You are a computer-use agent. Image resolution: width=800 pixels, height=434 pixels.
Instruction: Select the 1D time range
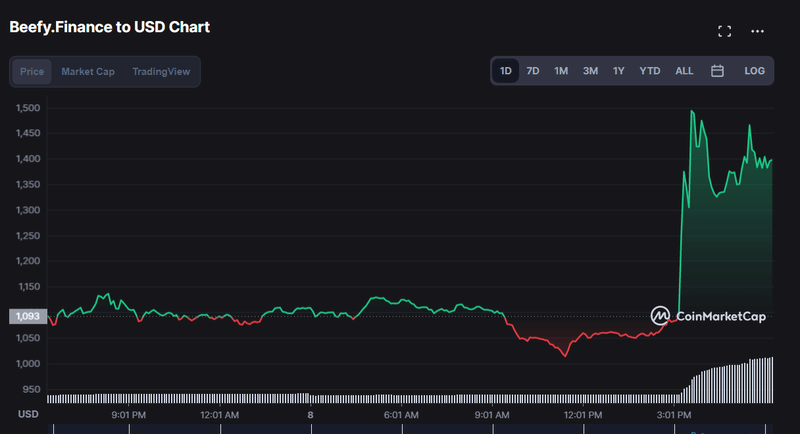click(x=506, y=71)
